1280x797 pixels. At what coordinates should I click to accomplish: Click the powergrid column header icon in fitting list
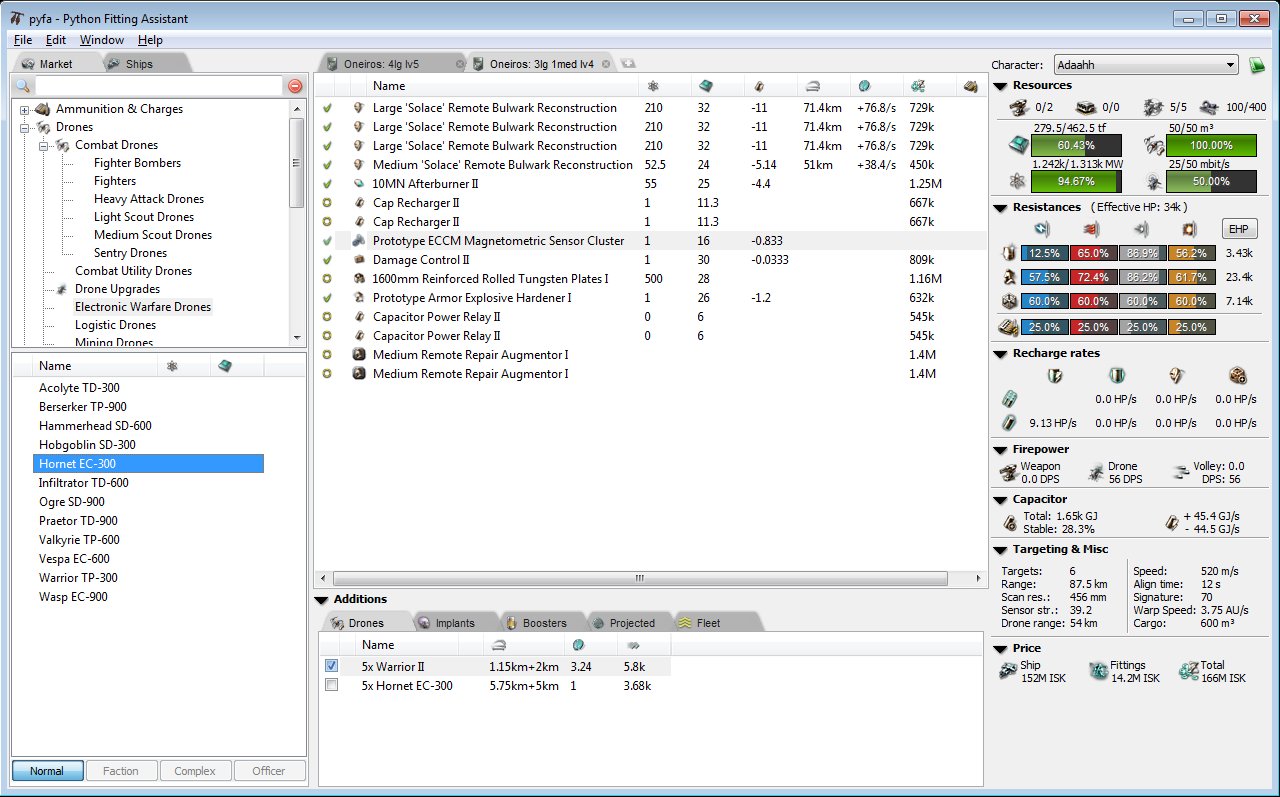(653, 86)
